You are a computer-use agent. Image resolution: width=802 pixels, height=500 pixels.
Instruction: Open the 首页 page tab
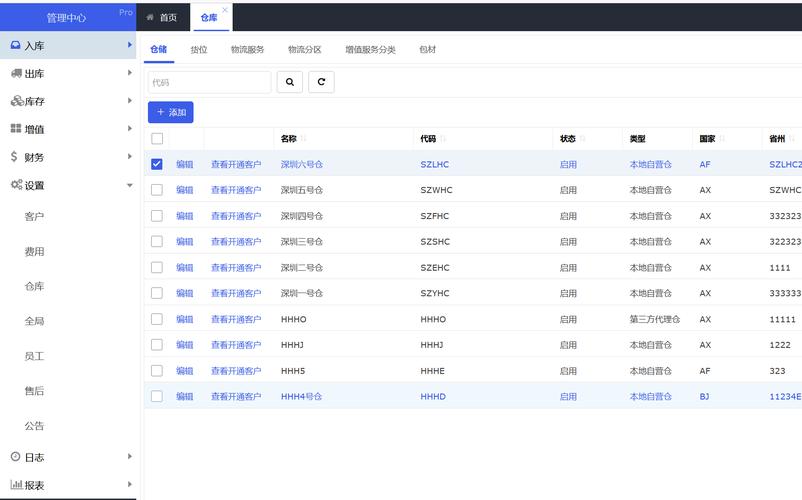[163, 17]
